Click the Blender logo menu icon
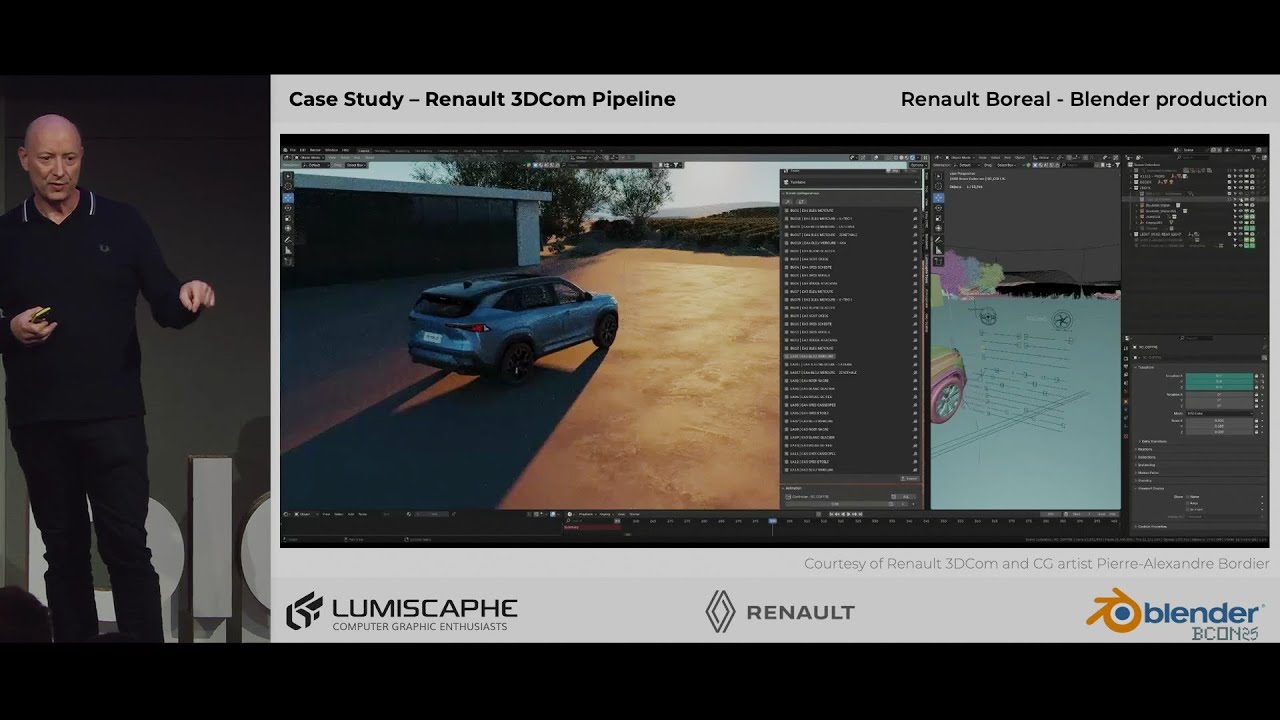The height and width of the screenshot is (720, 1280). pos(285,150)
